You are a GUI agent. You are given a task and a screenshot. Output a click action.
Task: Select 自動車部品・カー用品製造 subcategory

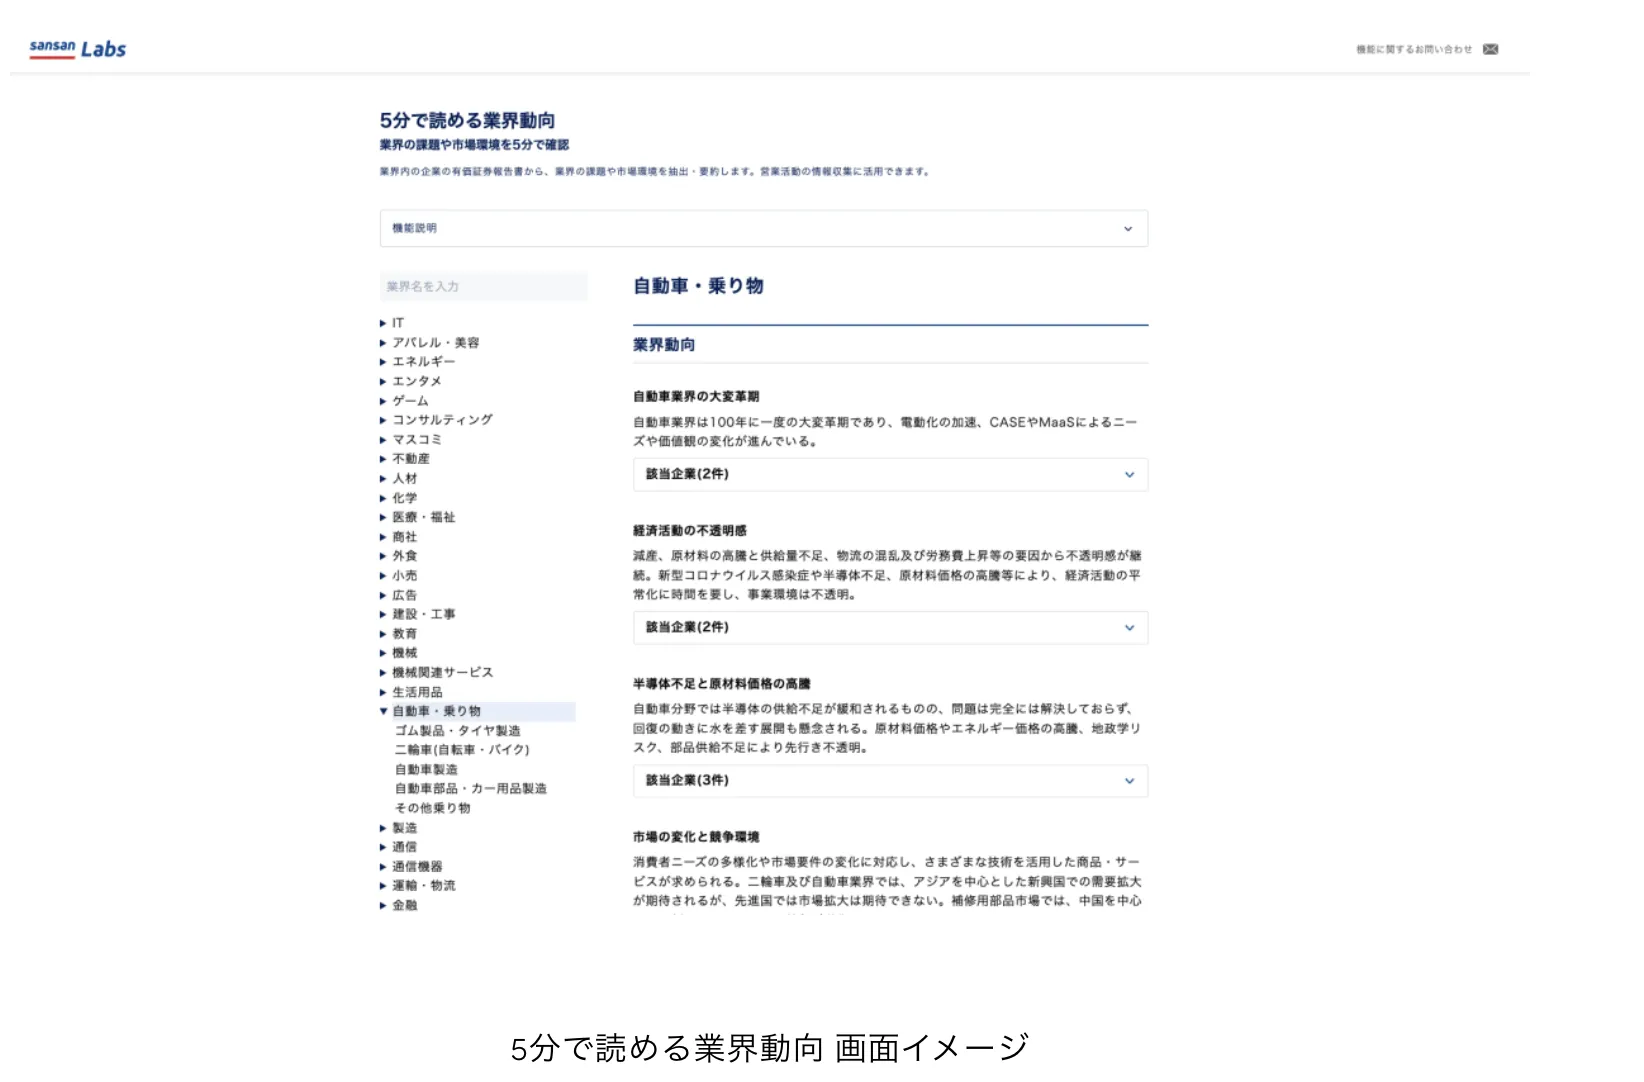[470, 789]
